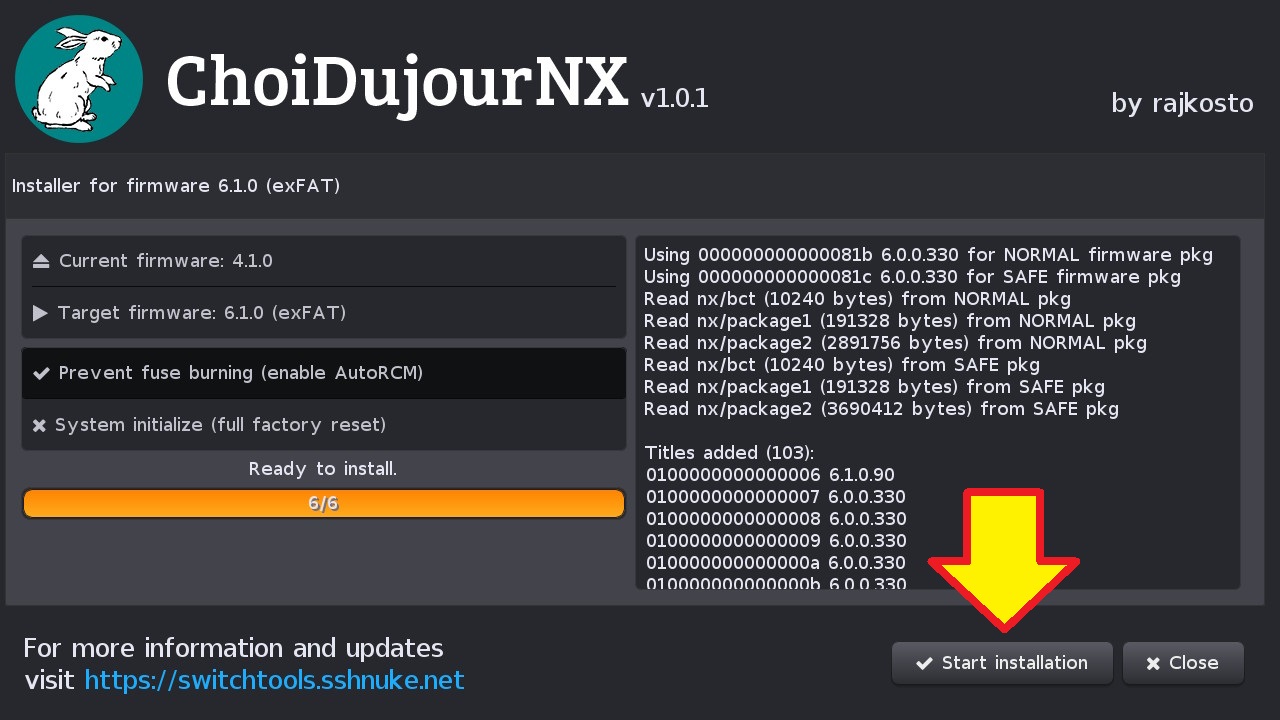1280x720 pixels.
Task: Click title entry 0100000000000008 6.0.0.330
Action: click(776, 519)
